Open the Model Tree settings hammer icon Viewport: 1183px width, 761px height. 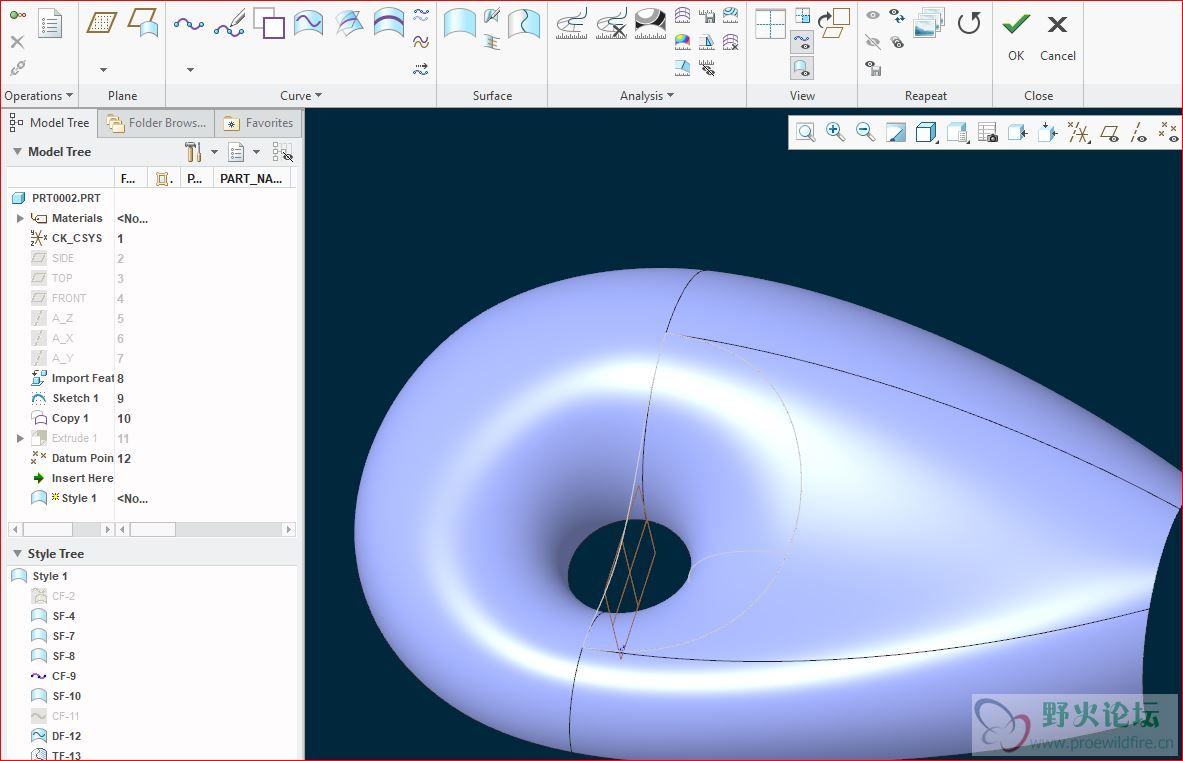click(193, 152)
